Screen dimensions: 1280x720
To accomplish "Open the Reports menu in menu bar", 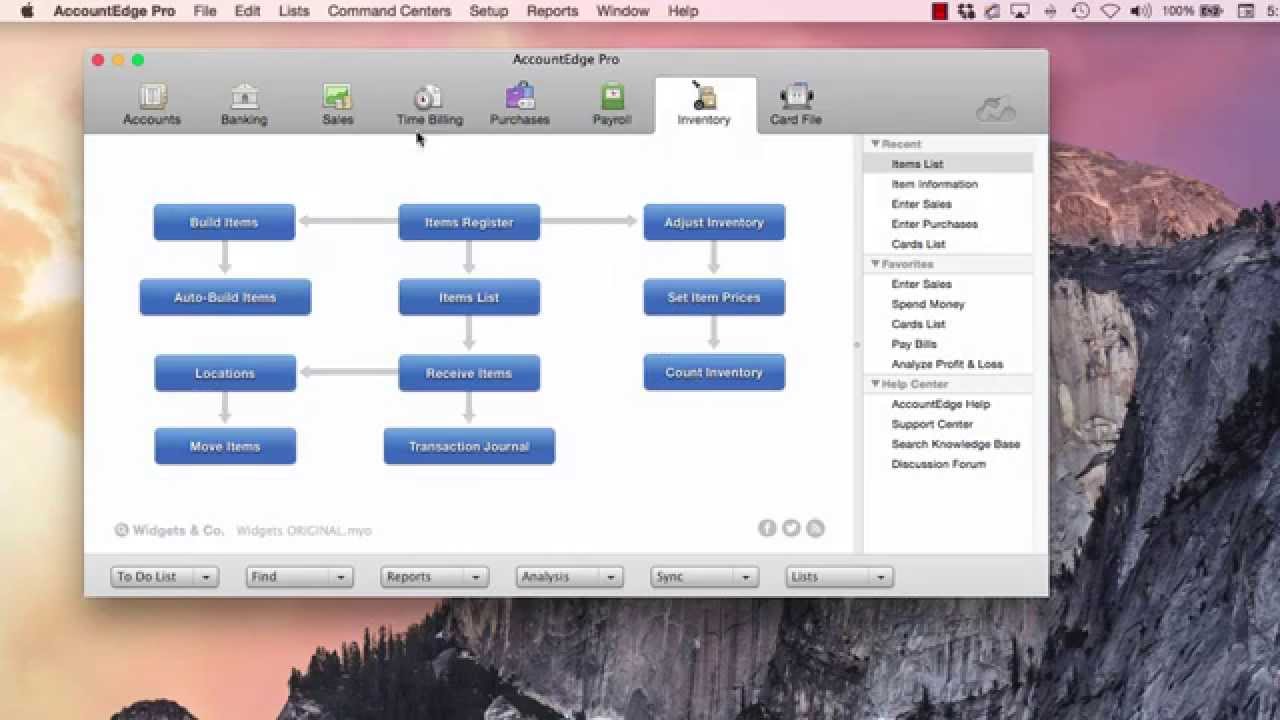I will tap(552, 11).
